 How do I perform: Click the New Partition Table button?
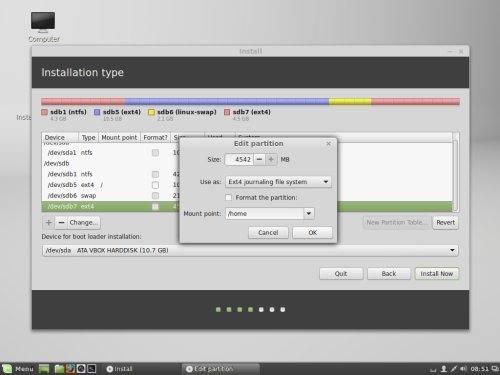tap(397, 222)
